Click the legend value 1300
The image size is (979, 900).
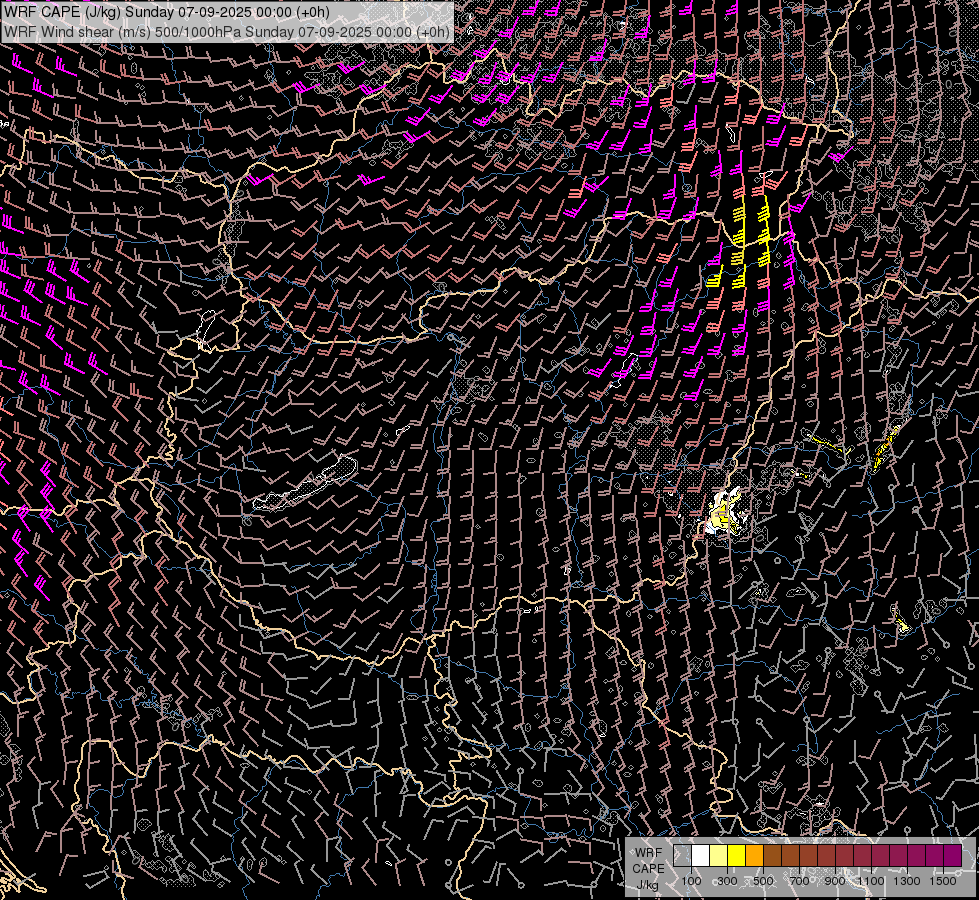pos(907,881)
